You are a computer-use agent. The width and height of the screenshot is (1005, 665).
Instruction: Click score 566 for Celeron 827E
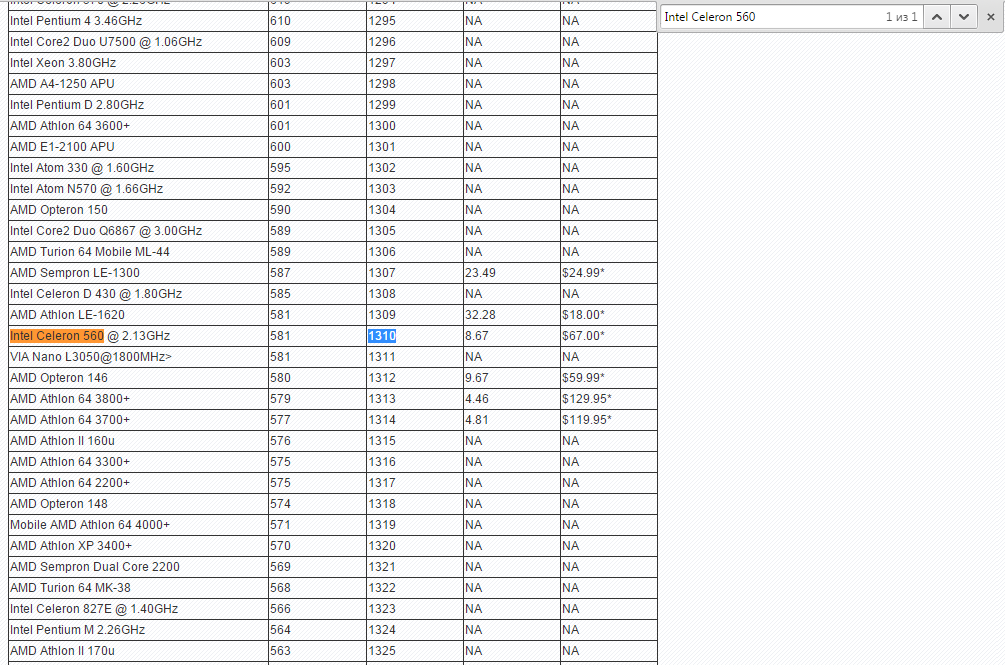(280, 609)
